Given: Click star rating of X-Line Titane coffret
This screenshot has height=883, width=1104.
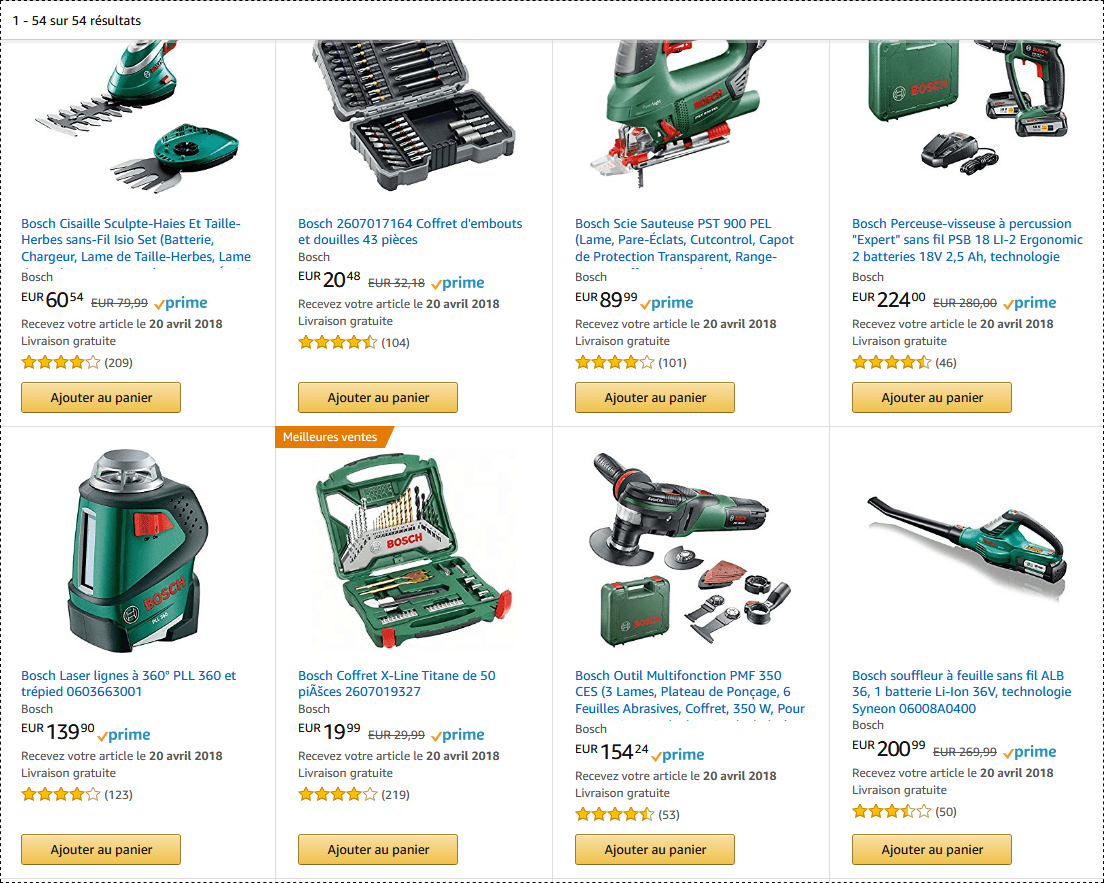Looking at the screenshot, I should tap(337, 795).
